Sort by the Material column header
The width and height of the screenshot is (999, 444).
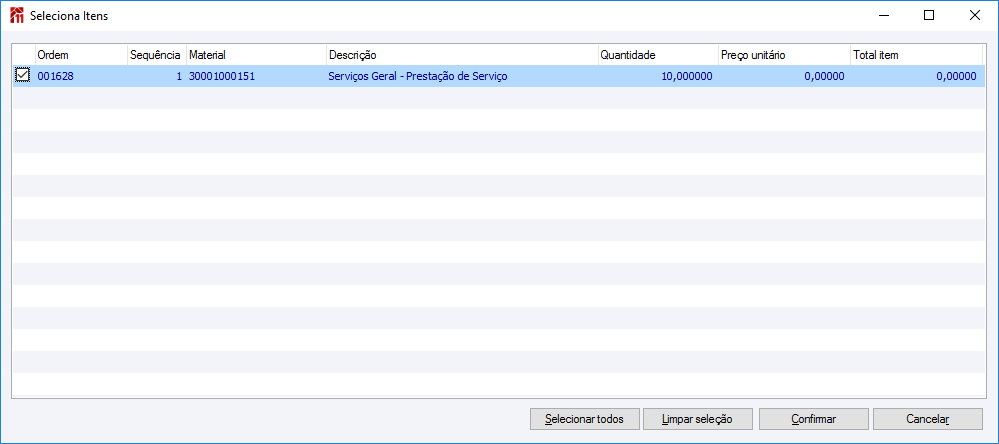pyautogui.click(x=255, y=54)
